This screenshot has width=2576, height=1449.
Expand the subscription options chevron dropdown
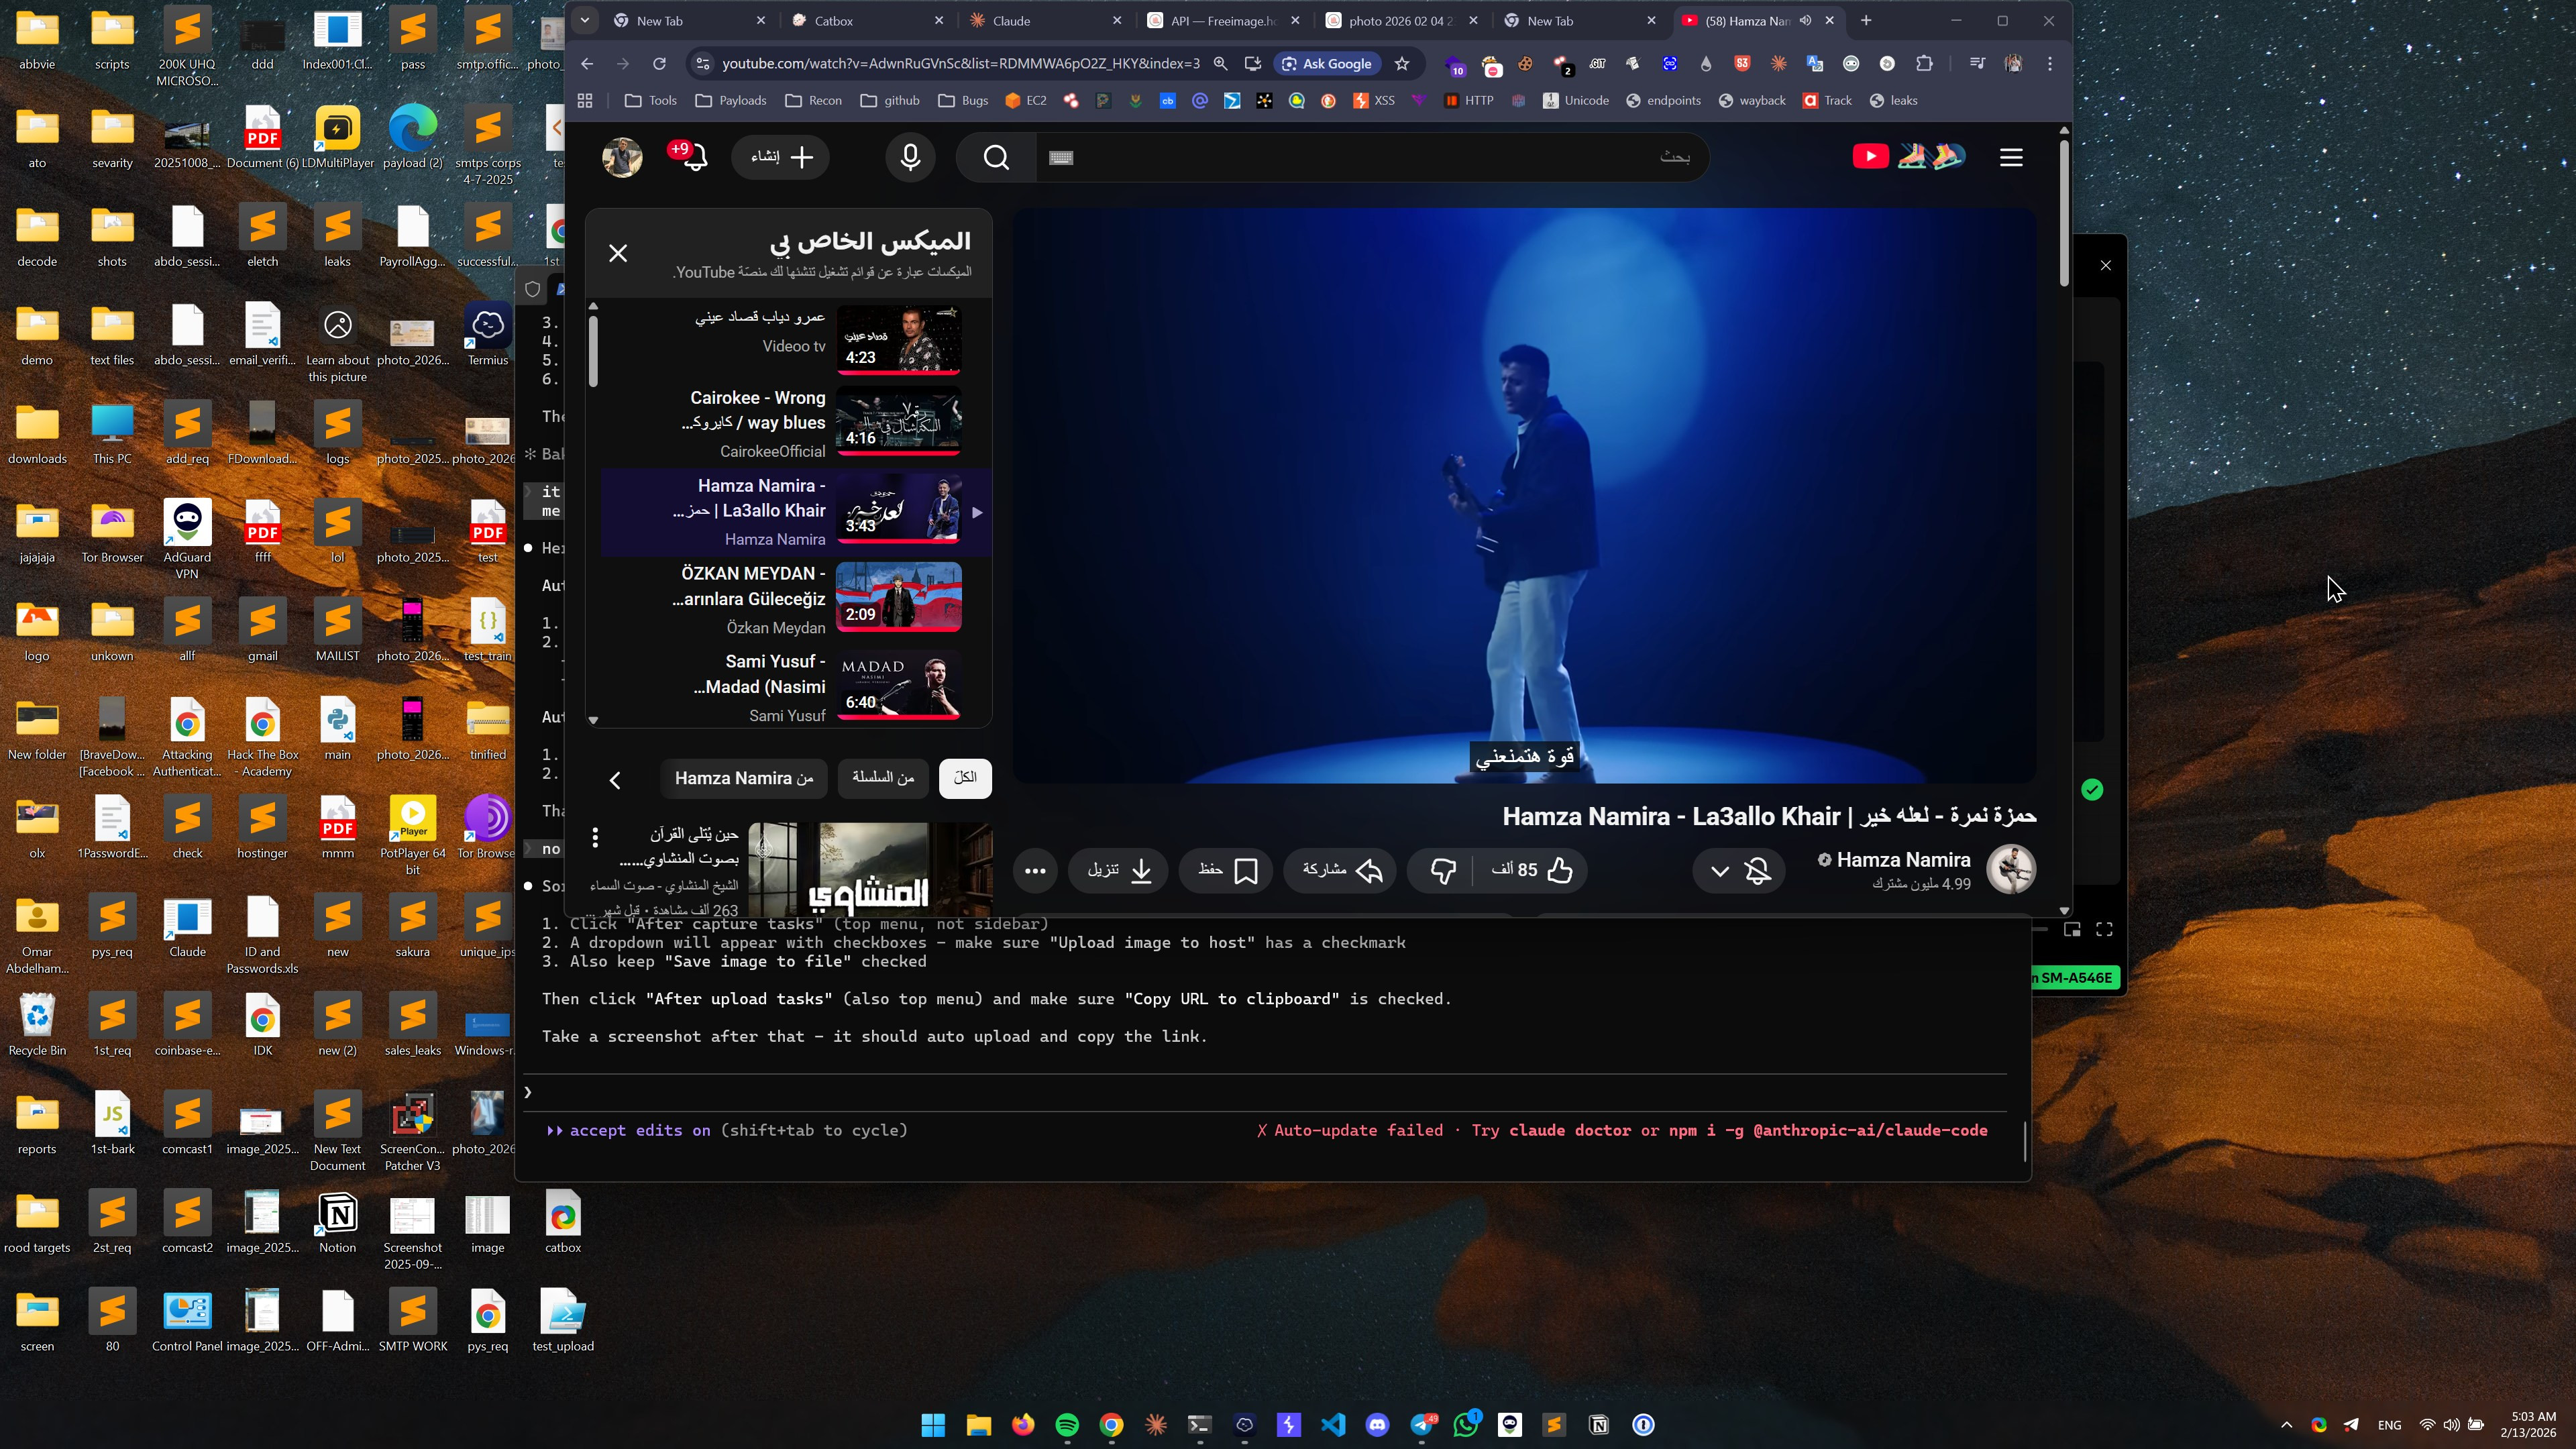coord(1720,871)
